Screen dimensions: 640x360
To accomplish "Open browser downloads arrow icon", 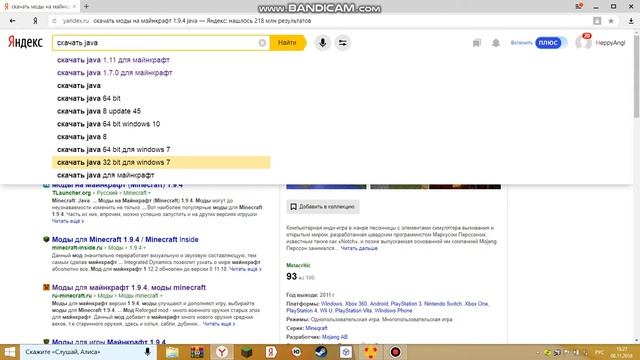I will click(x=631, y=21).
